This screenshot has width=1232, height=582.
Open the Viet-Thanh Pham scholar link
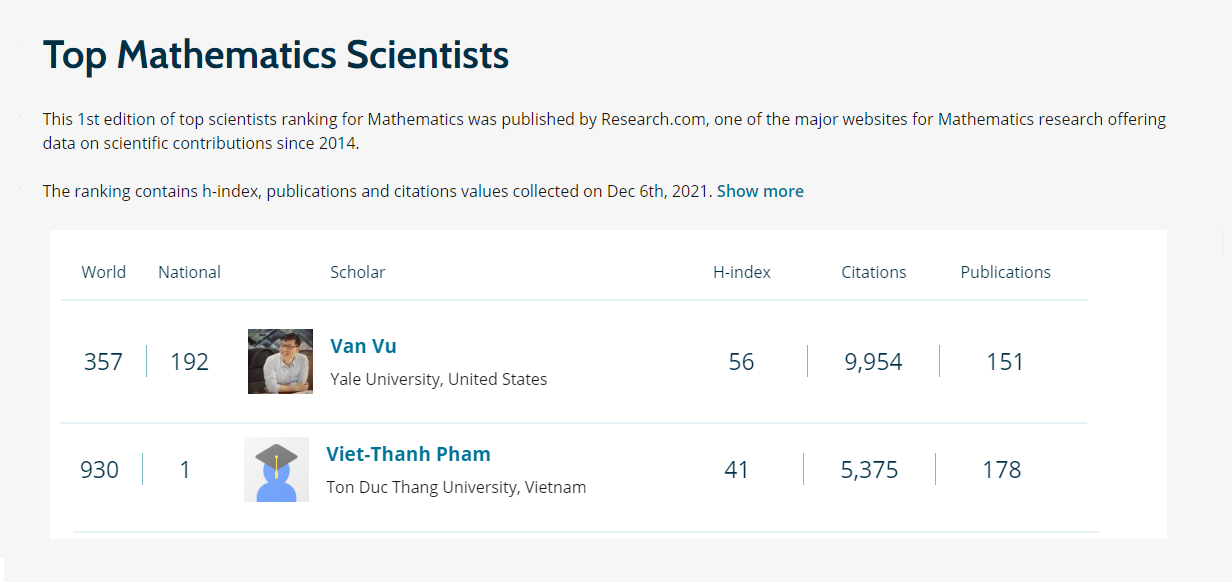pyautogui.click(x=408, y=454)
